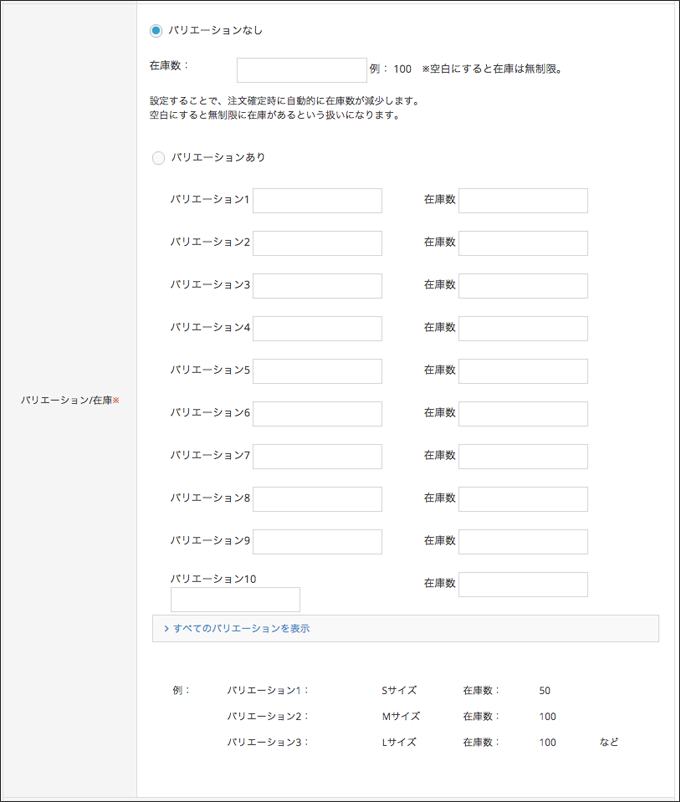Viewport: 680px width, 802px height.
Task: Click the example value Mサイズ
Action: coord(401,716)
